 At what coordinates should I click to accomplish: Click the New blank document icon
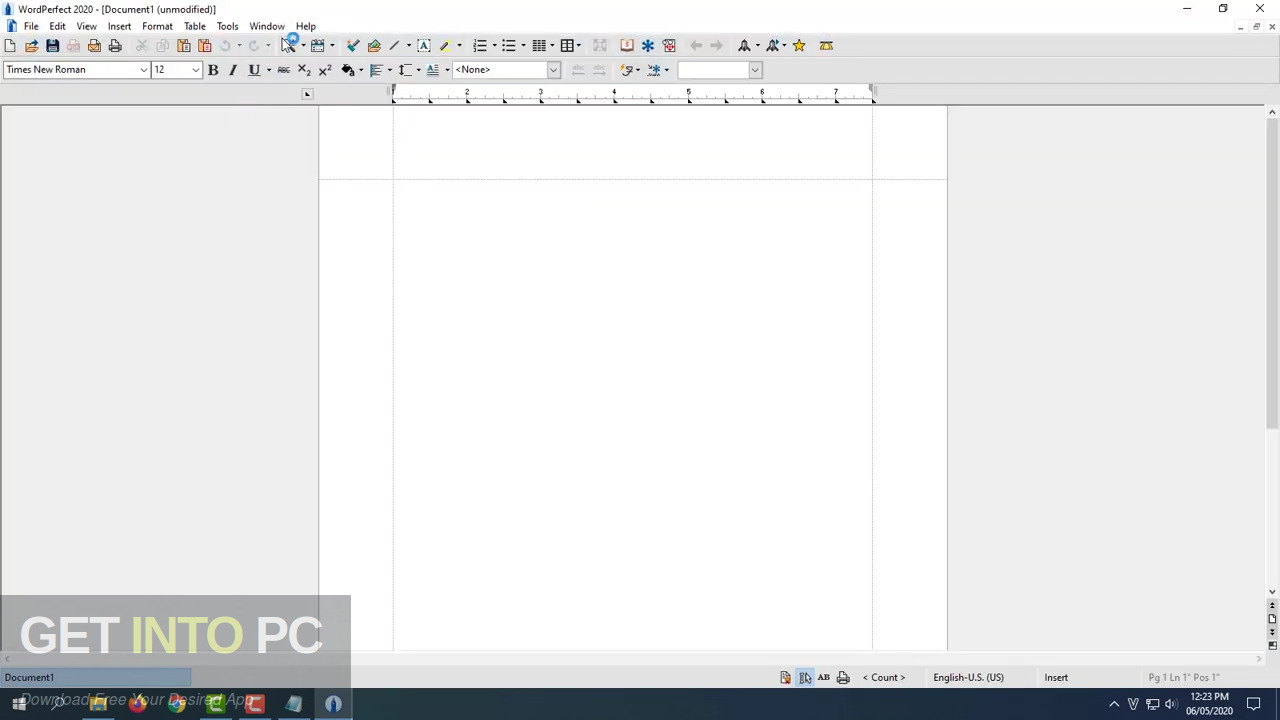tap(10, 46)
